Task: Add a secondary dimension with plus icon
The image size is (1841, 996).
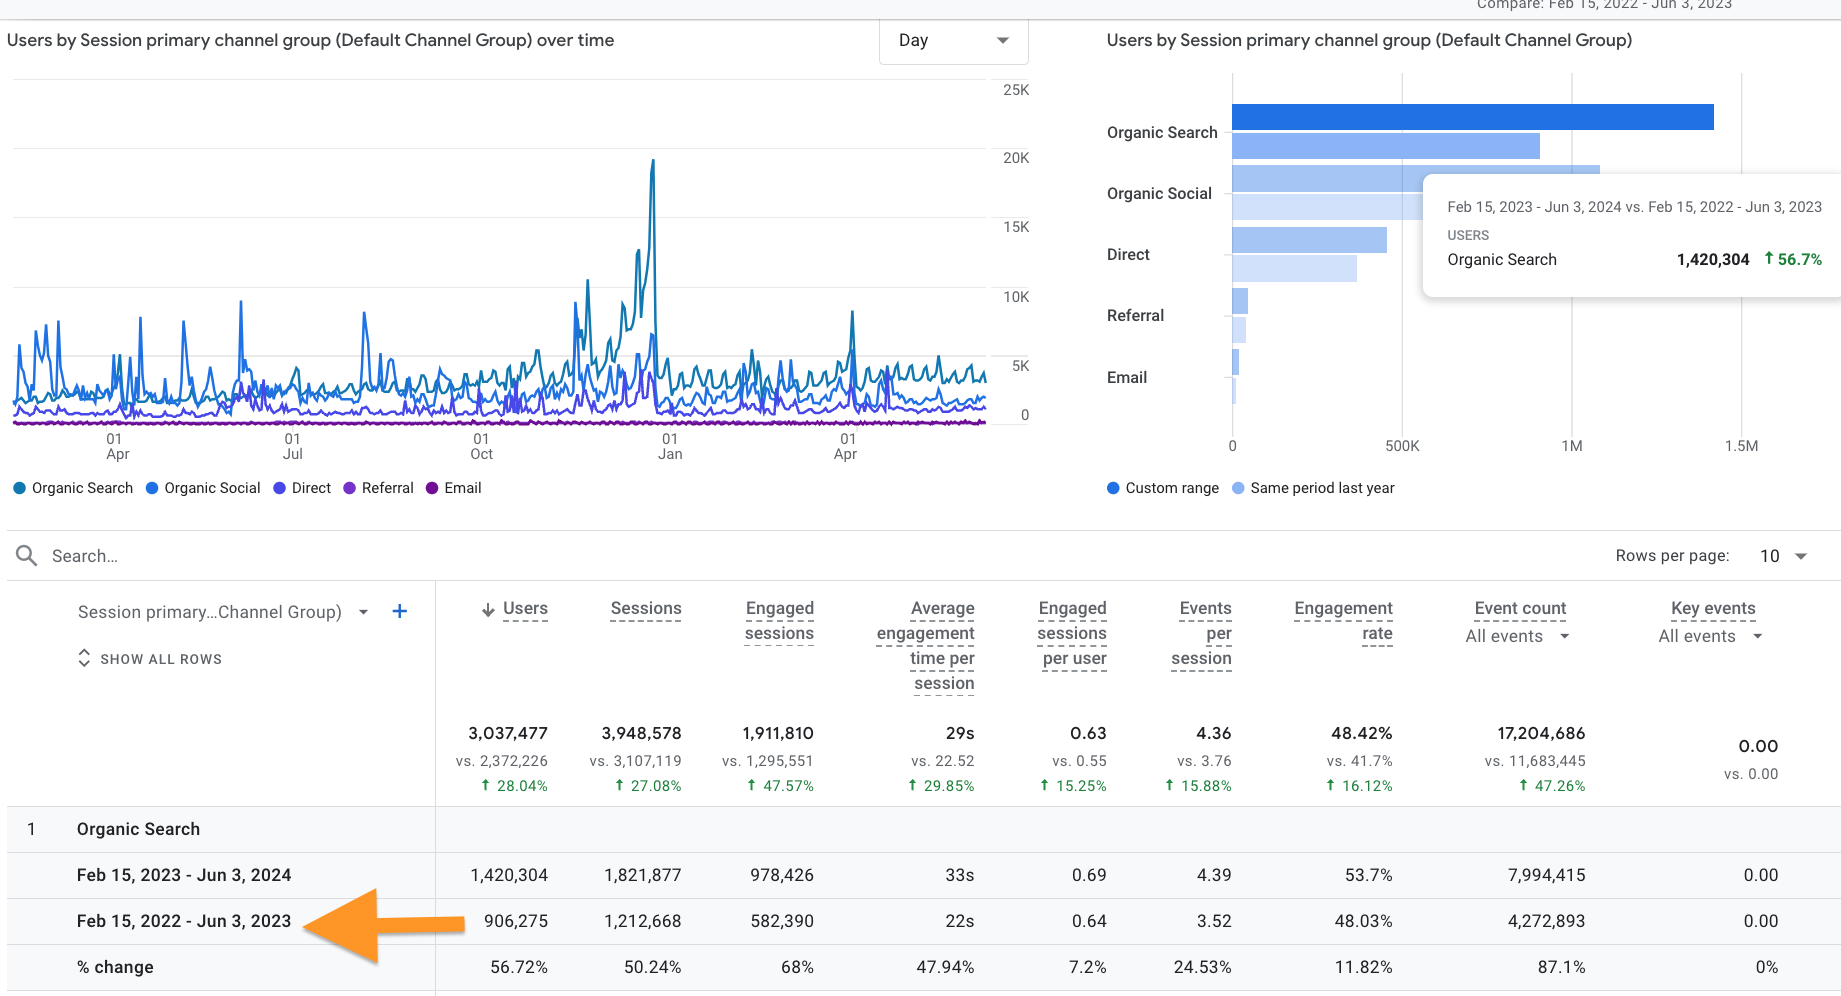Action: pyautogui.click(x=399, y=611)
